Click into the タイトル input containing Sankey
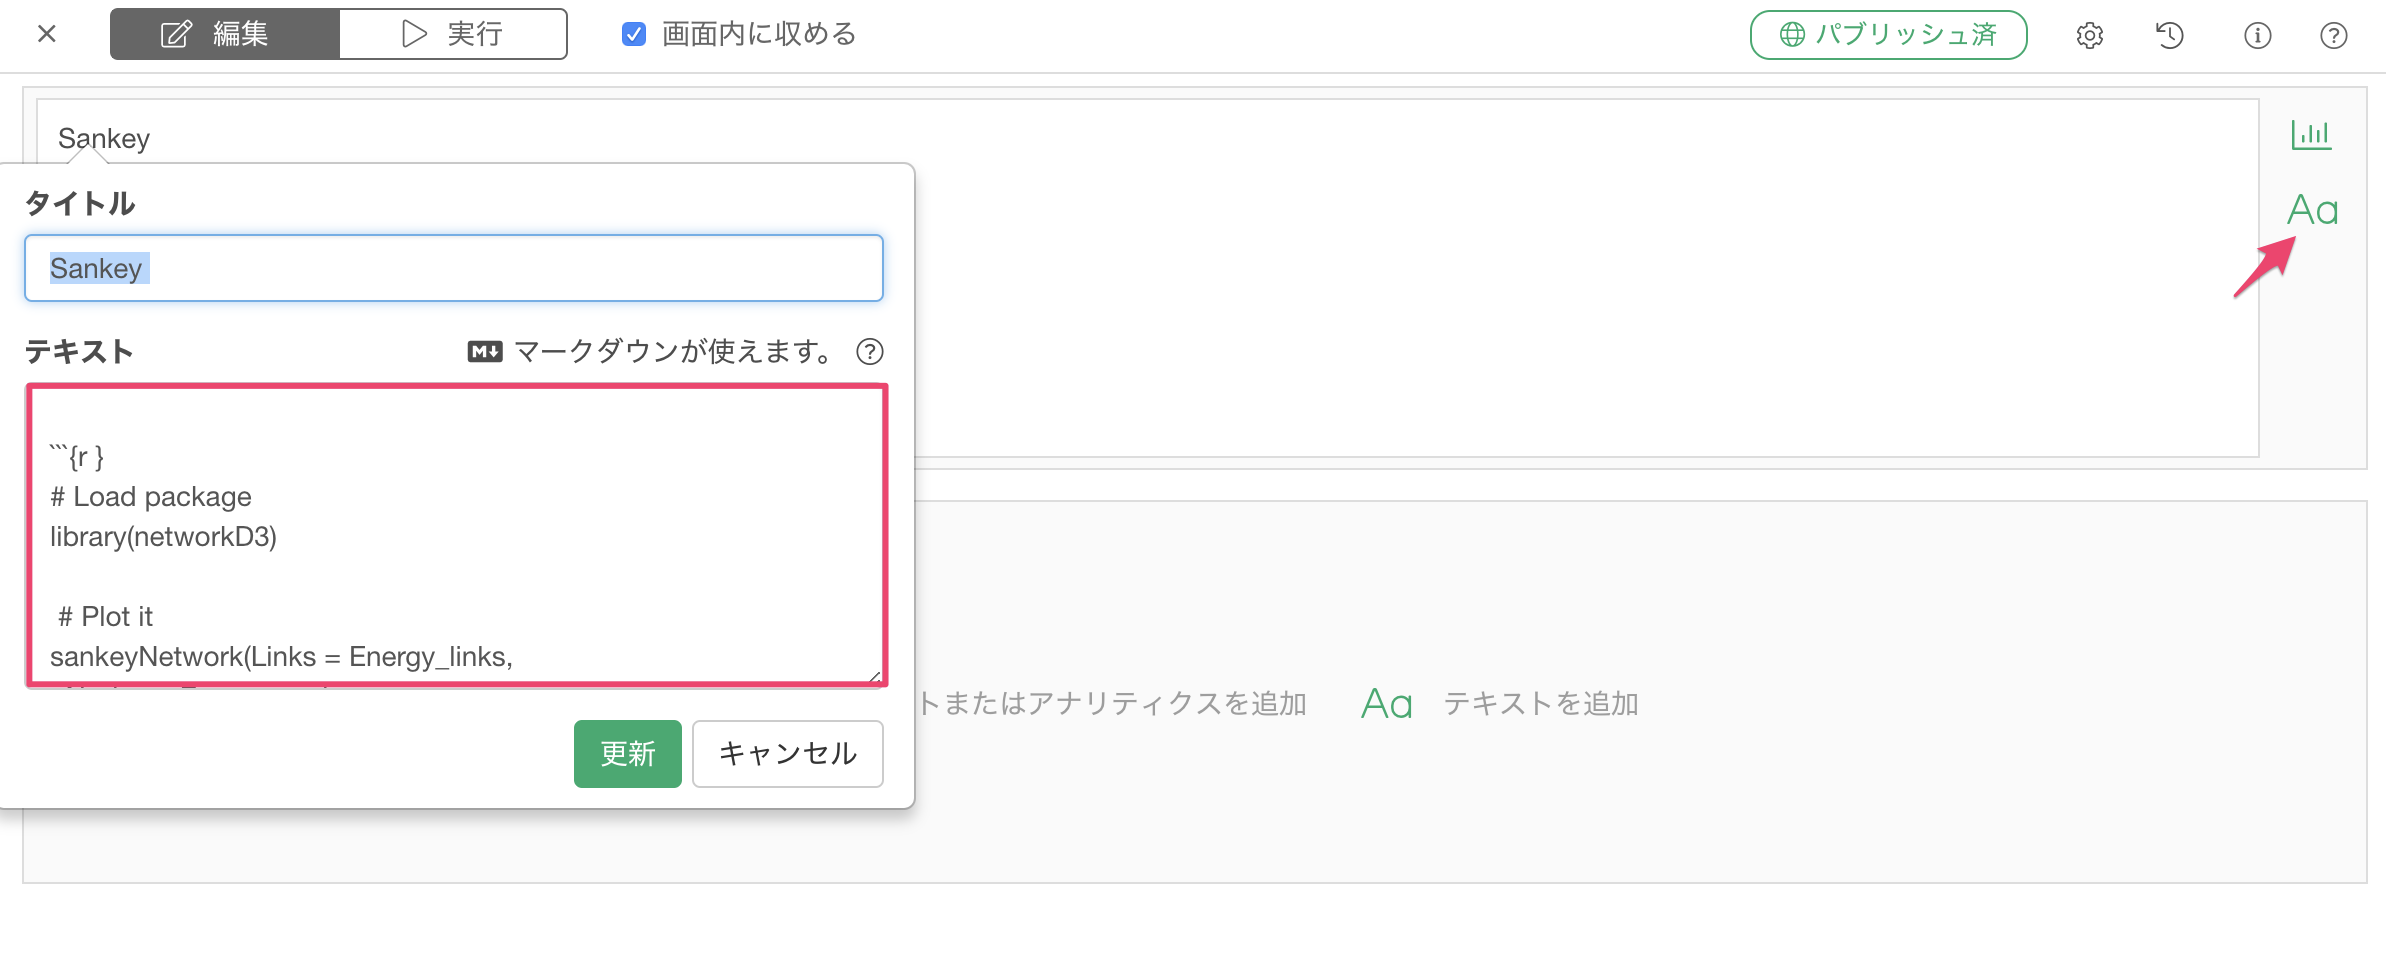 pyautogui.click(x=454, y=268)
